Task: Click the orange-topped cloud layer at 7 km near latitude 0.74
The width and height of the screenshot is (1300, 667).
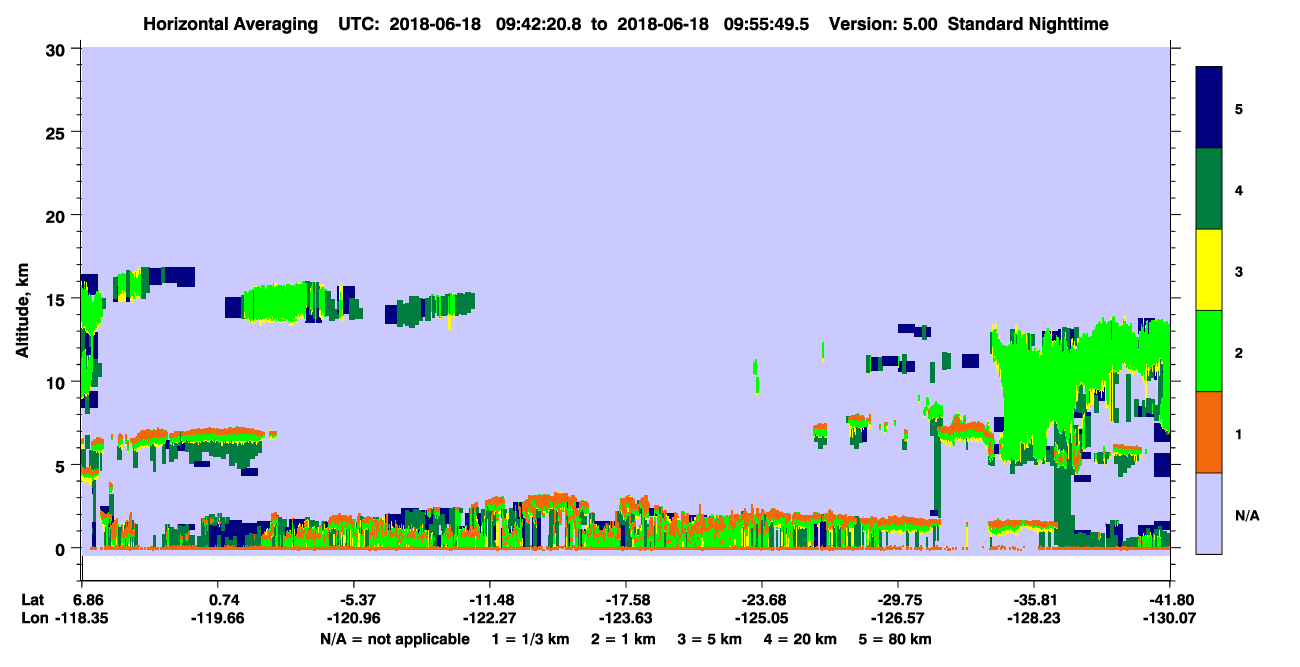Action: (x=205, y=437)
